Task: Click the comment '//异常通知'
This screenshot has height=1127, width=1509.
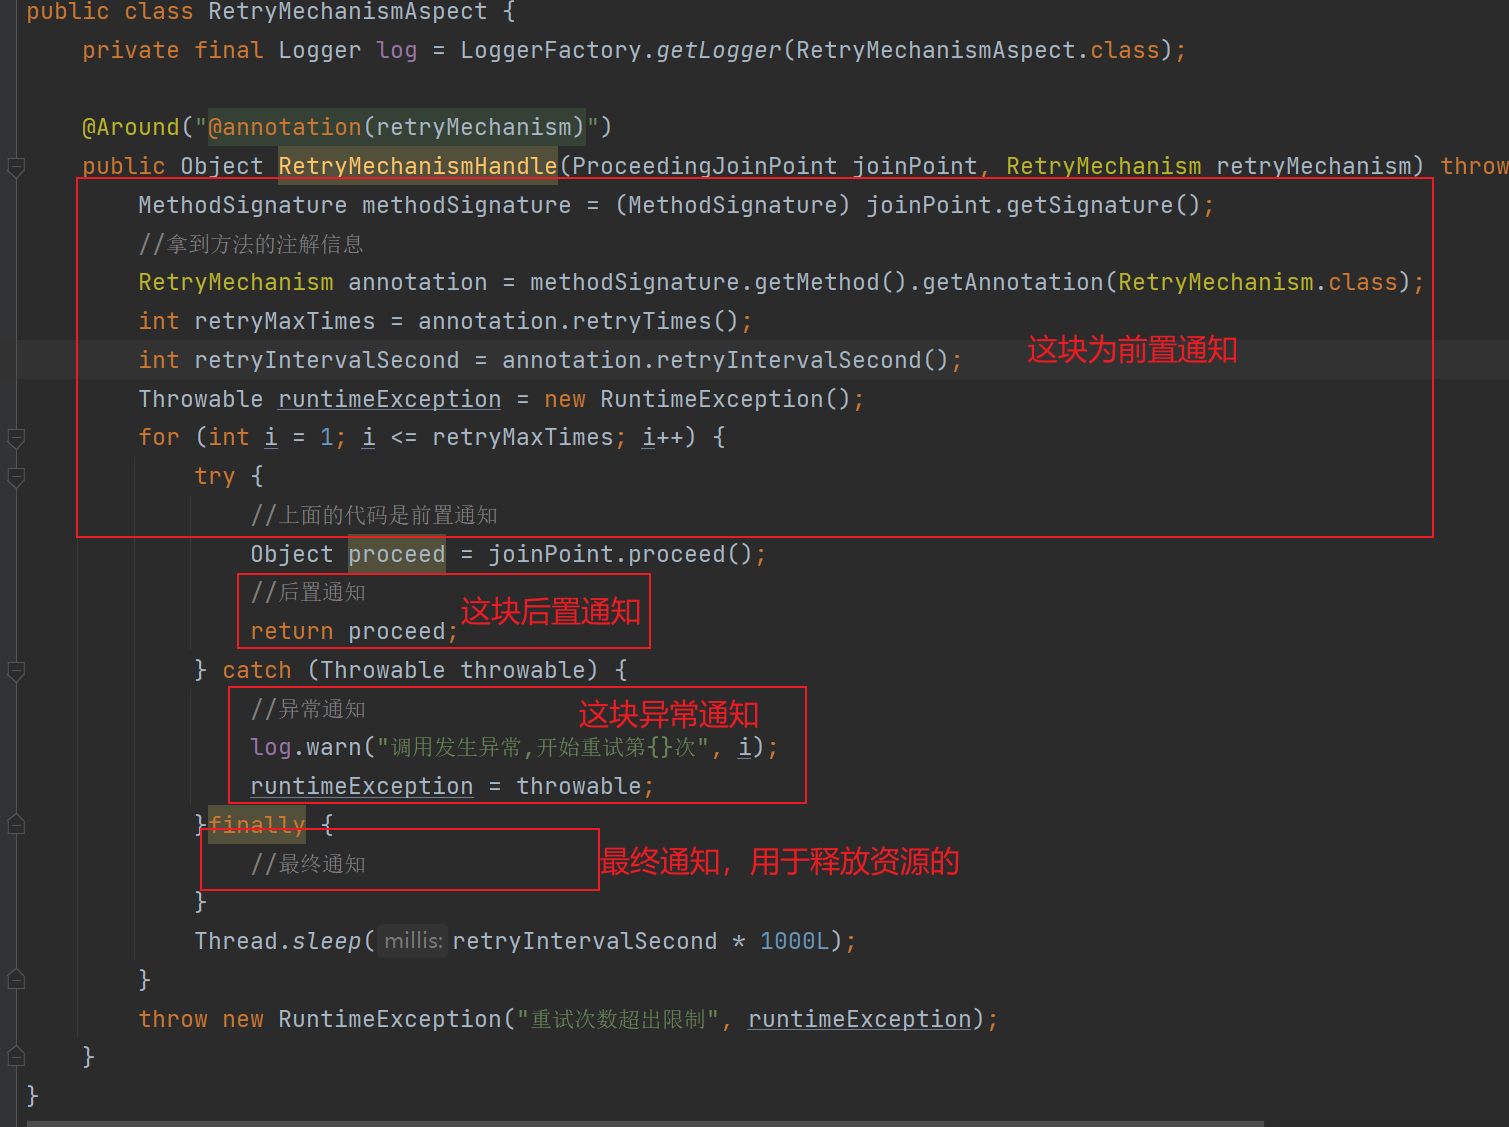Action: [308, 709]
